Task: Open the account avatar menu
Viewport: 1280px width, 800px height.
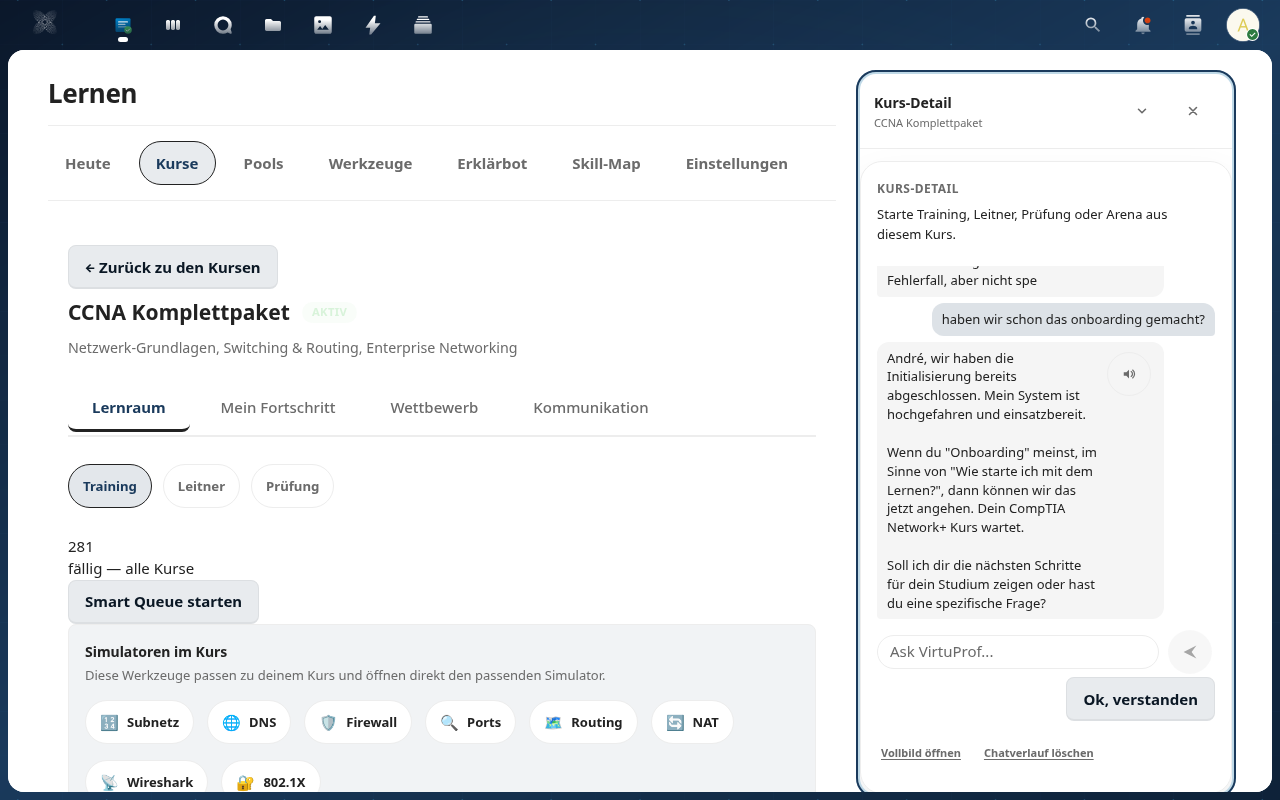Action: tap(1241, 24)
